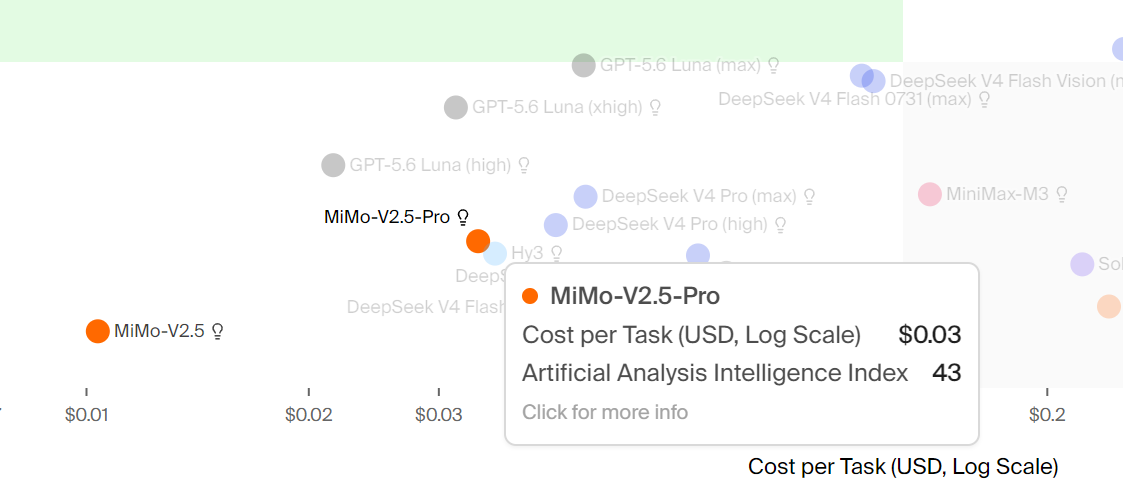Select the orange MiMo-V2.5 data point

(x=97, y=331)
